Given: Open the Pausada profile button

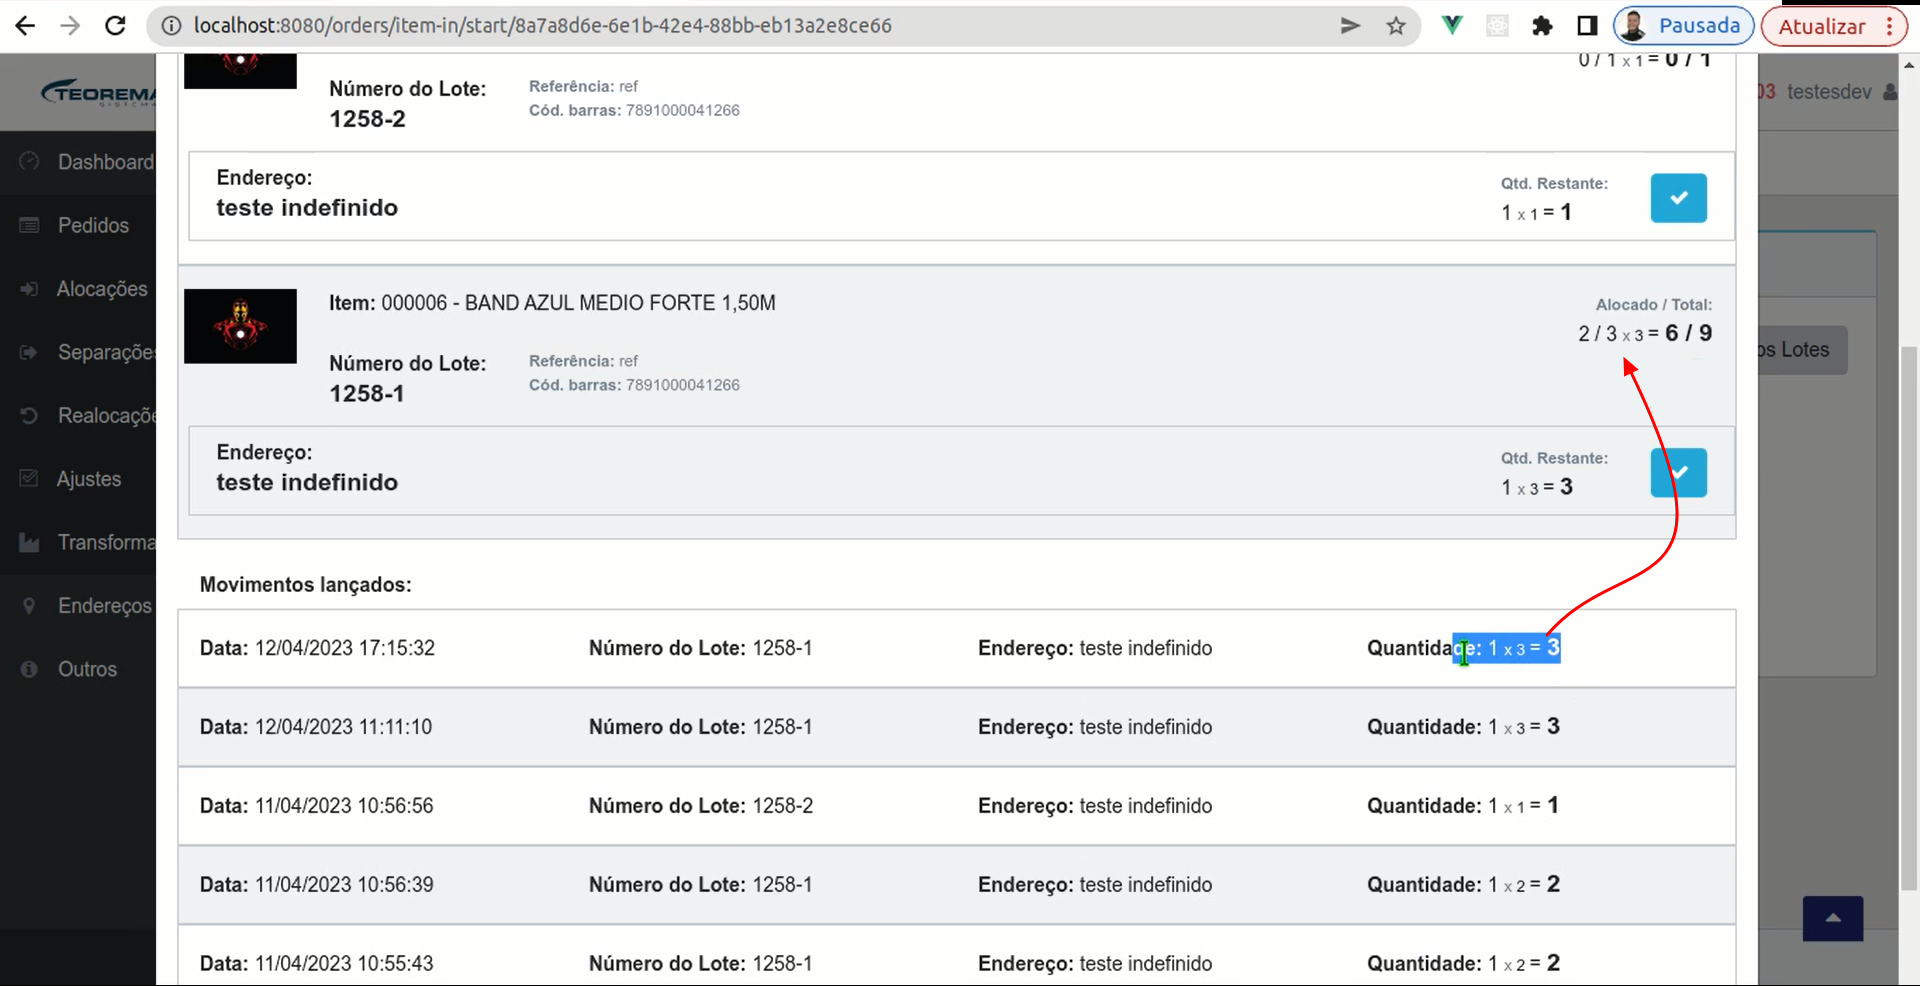Looking at the screenshot, I should tap(1683, 26).
